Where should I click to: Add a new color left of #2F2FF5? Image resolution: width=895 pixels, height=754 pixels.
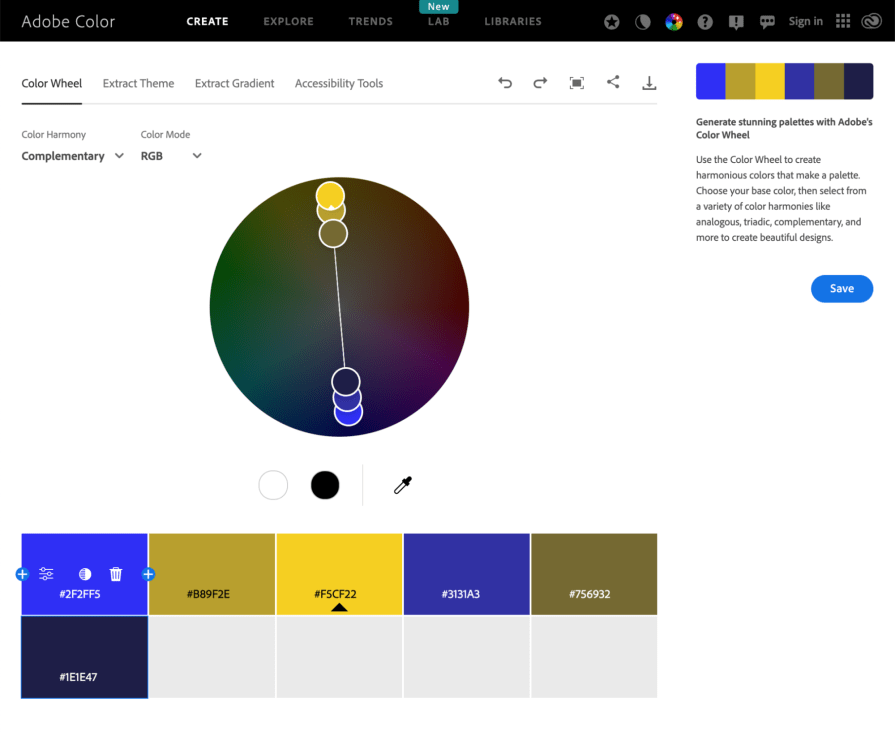21,574
